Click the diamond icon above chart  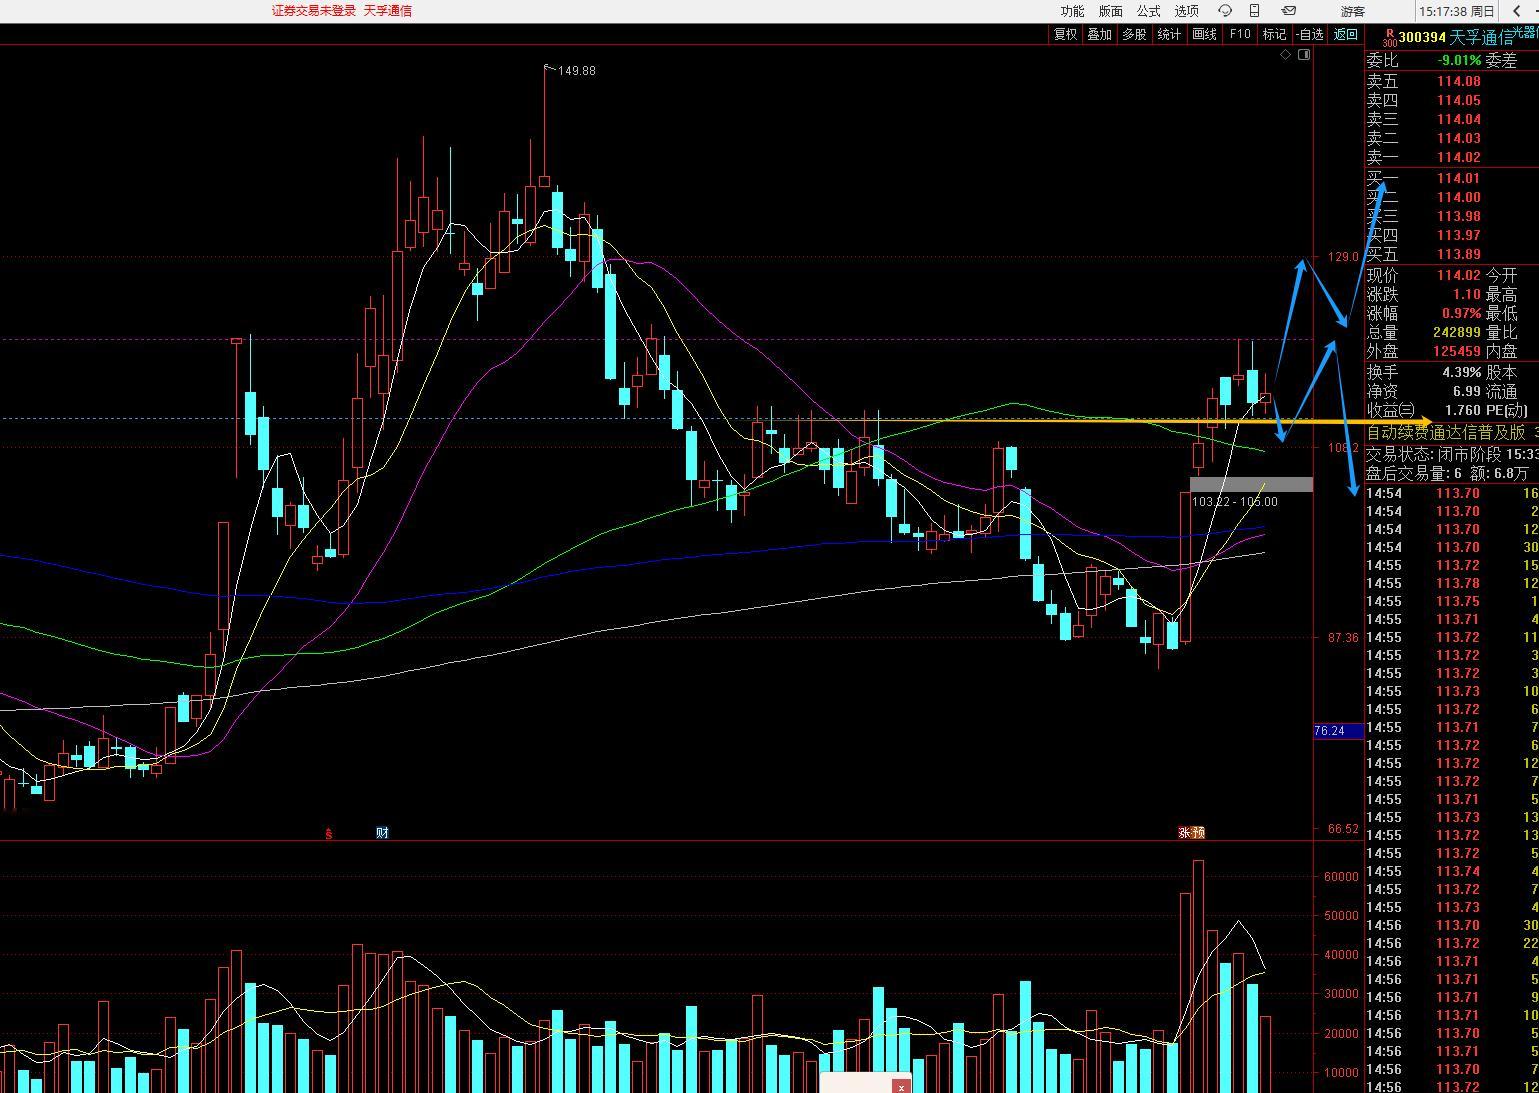(x=1286, y=55)
